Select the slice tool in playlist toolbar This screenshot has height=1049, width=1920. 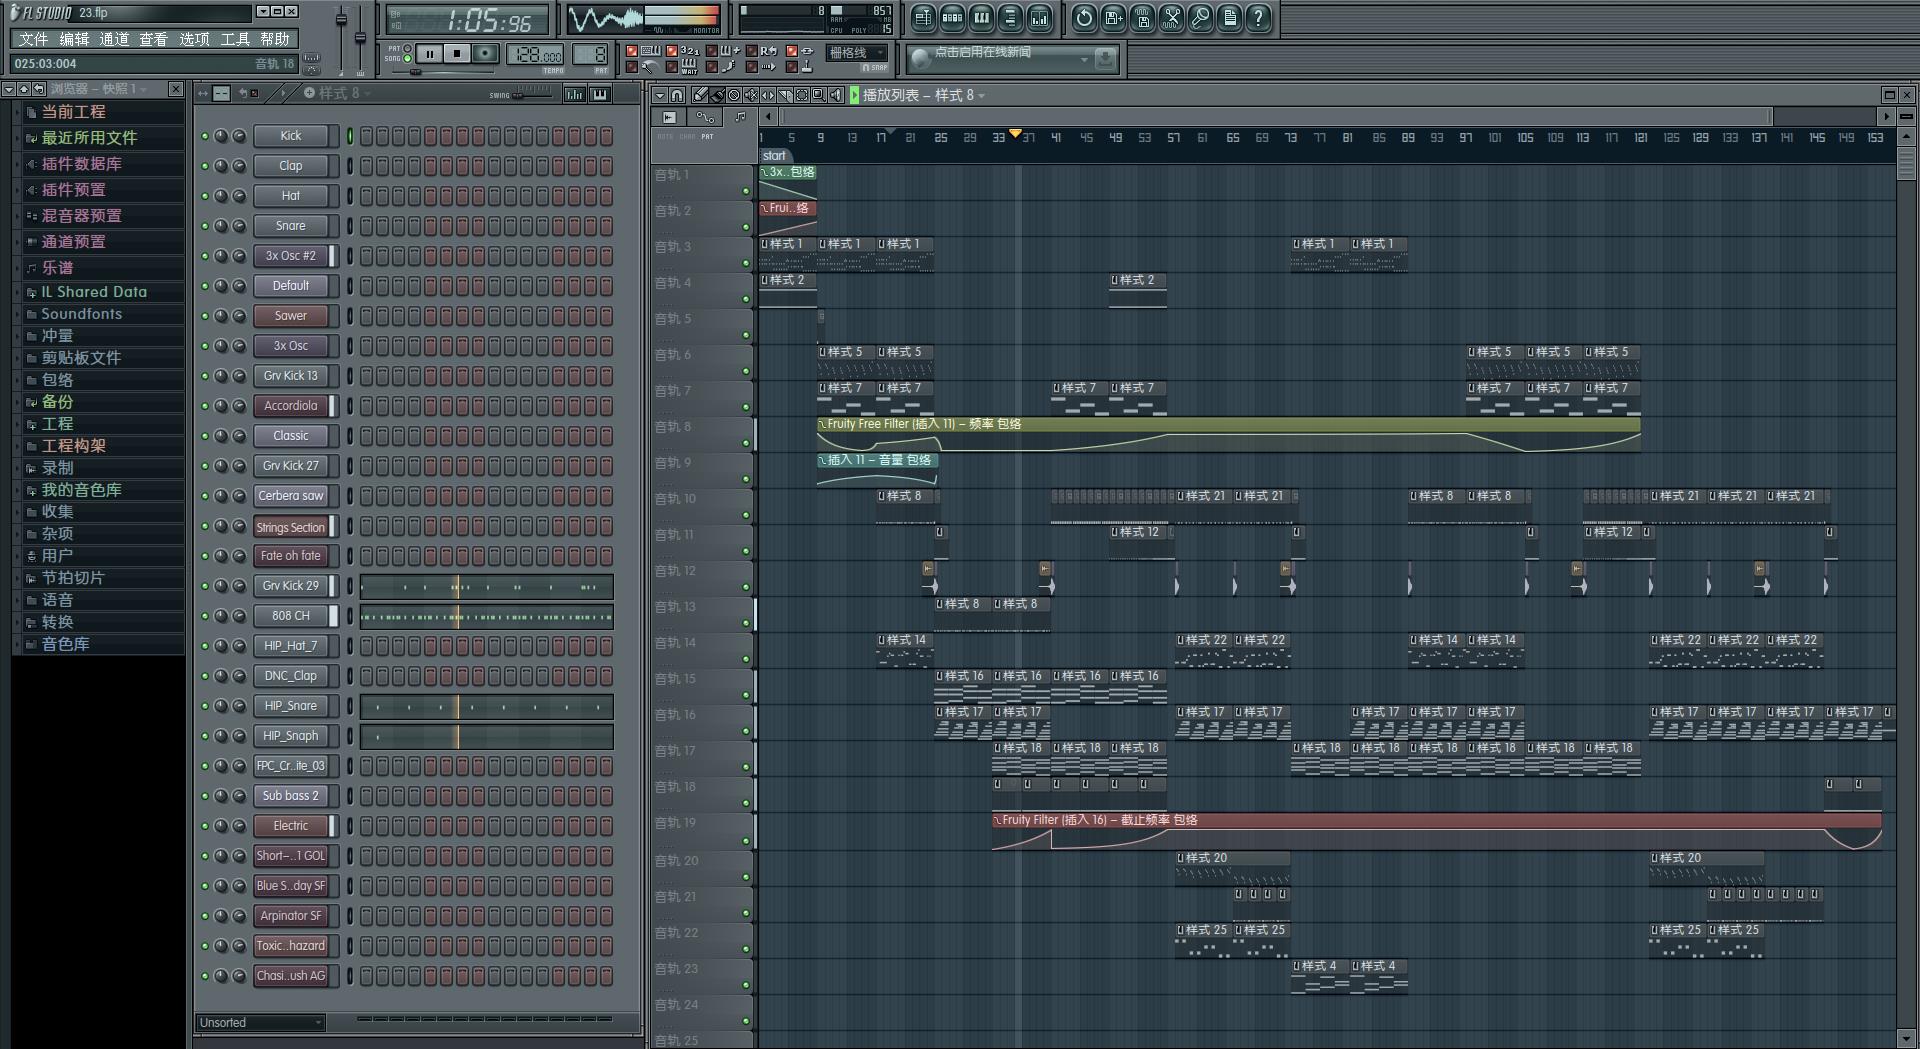[785, 95]
